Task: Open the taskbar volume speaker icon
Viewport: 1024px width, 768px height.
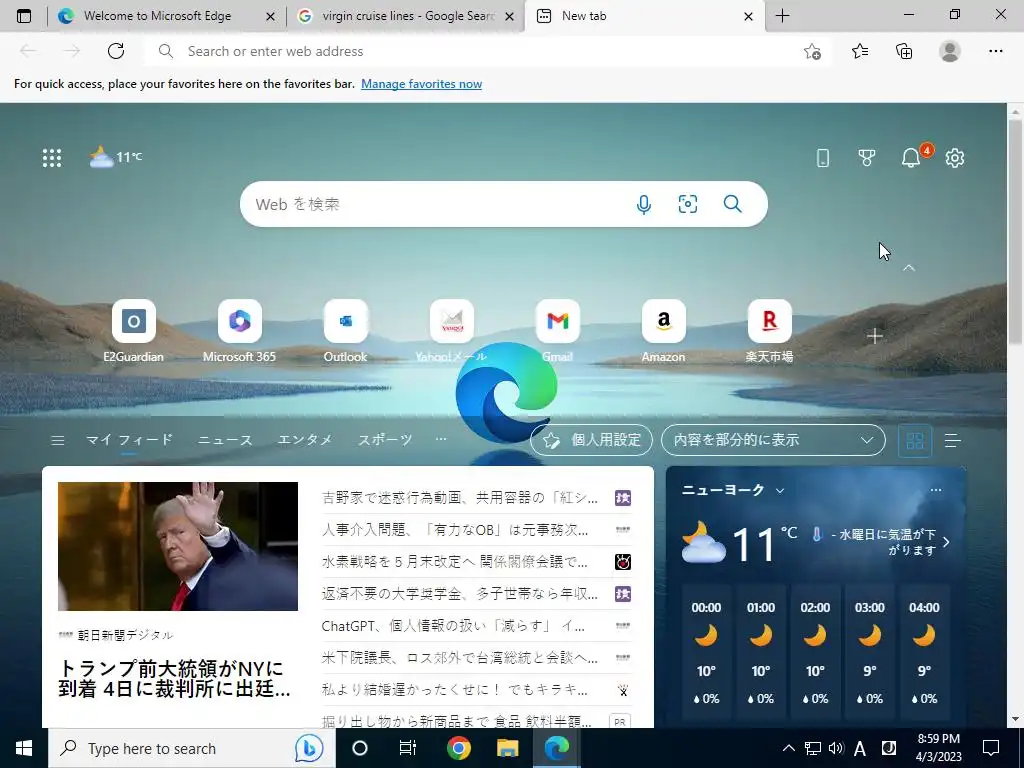Action: 835,748
